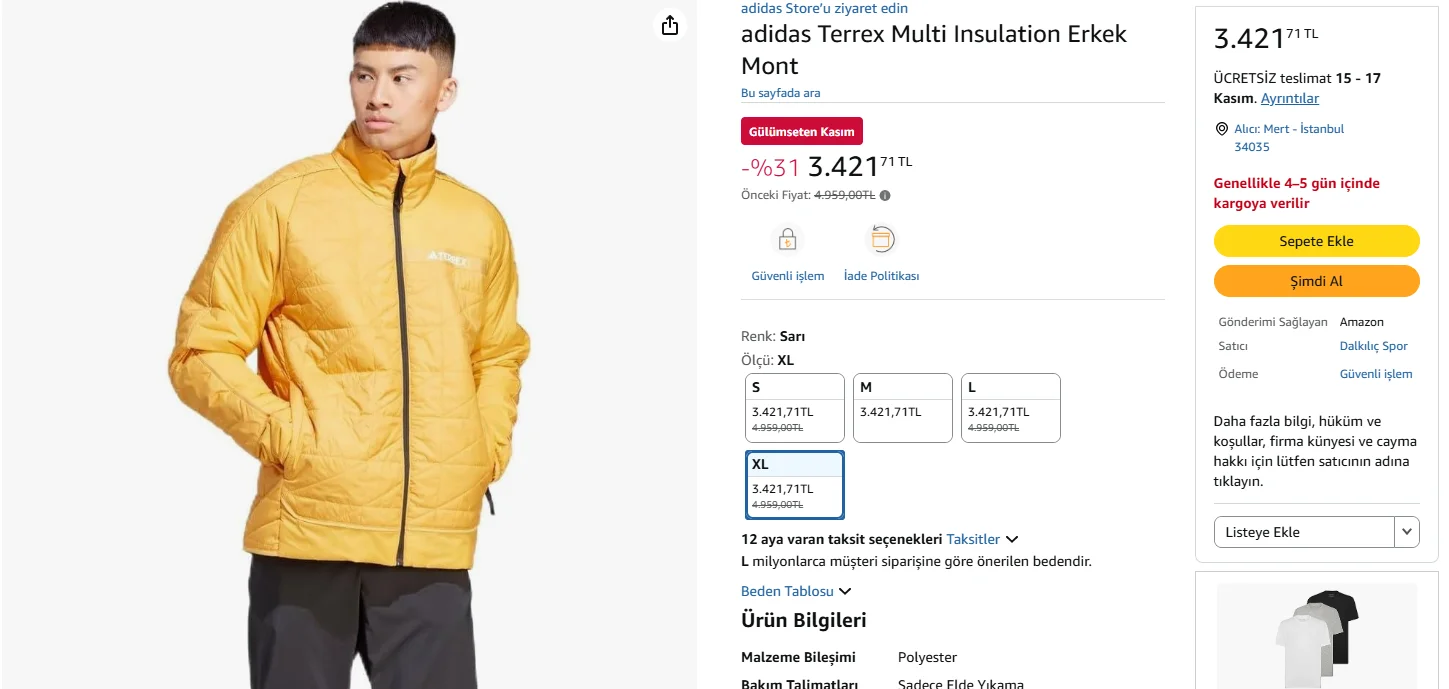Image resolution: width=1449 pixels, height=689 pixels.
Task: Visit the adidas Store link
Action: pyautogui.click(x=824, y=8)
